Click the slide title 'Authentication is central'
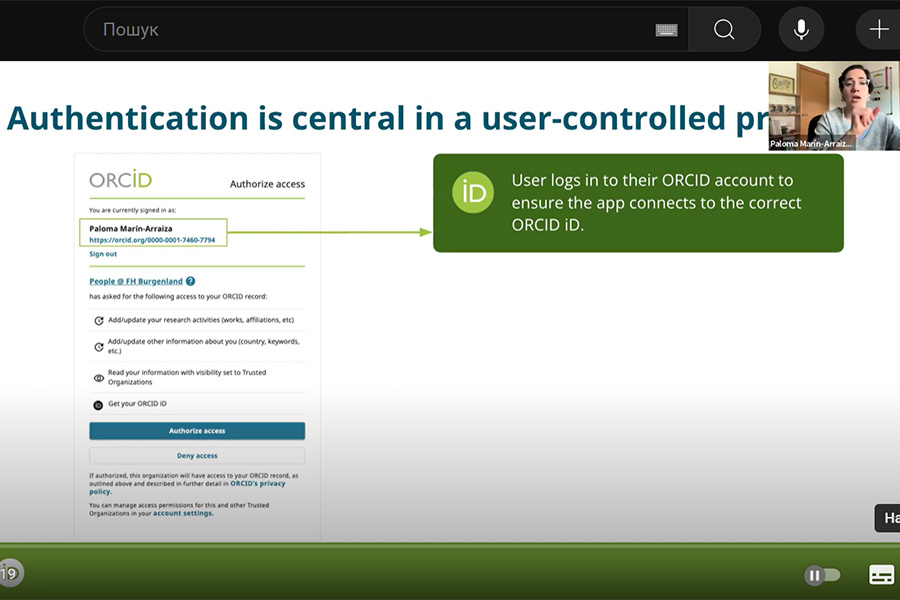Image resolution: width=900 pixels, height=600 pixels. 387,119
